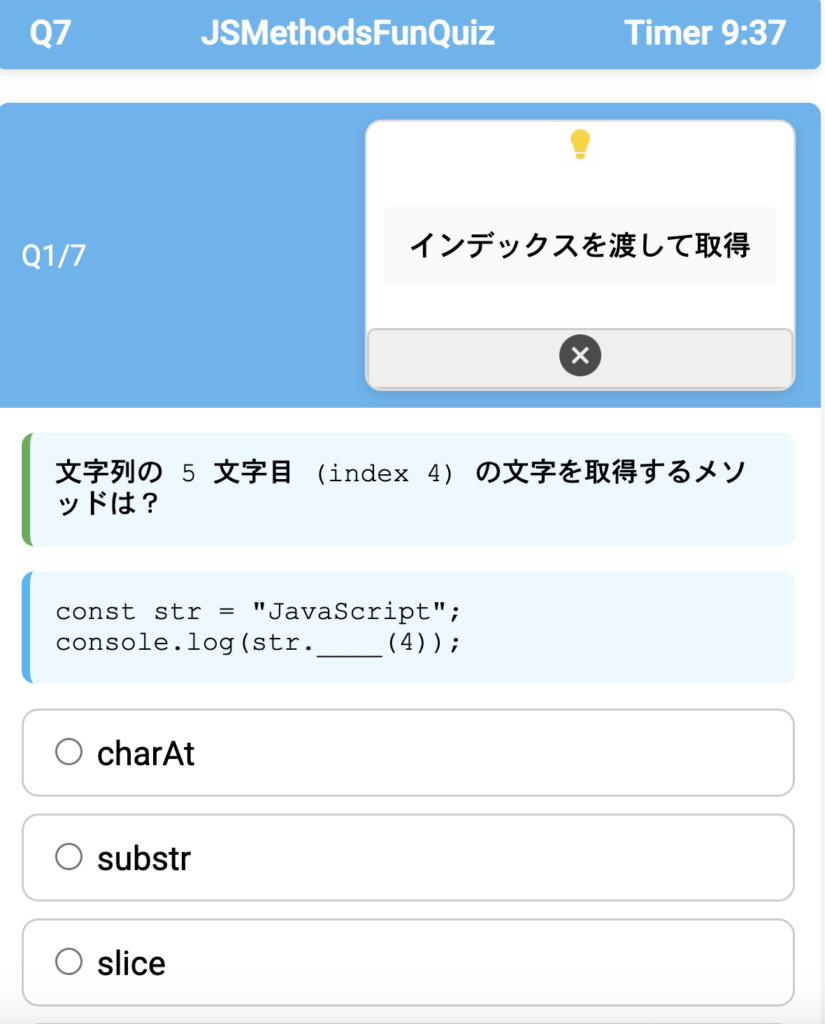This screenshot has width=825, height=1024.
Task: Click the green accent bar beside the question
Action: coord(27,489)
